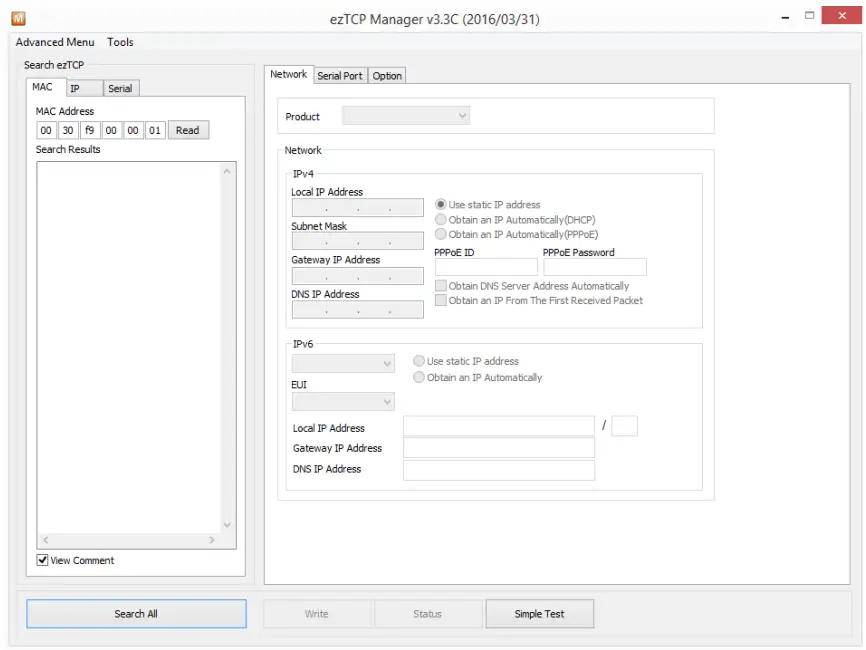Expand the Product dropdown
866x650 pixels.
406,116
